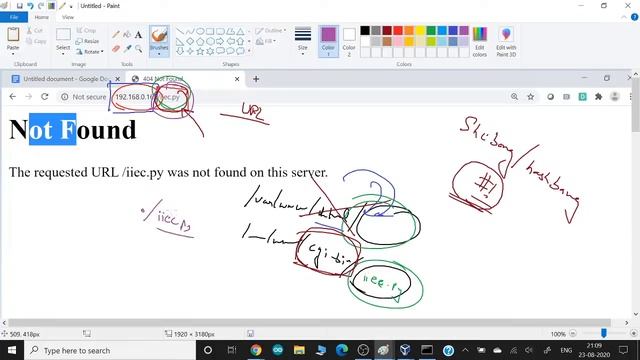Screen dimensions: 640x360
Task: Click Edit with Paint 3D
Action: (x=506, y=41)
